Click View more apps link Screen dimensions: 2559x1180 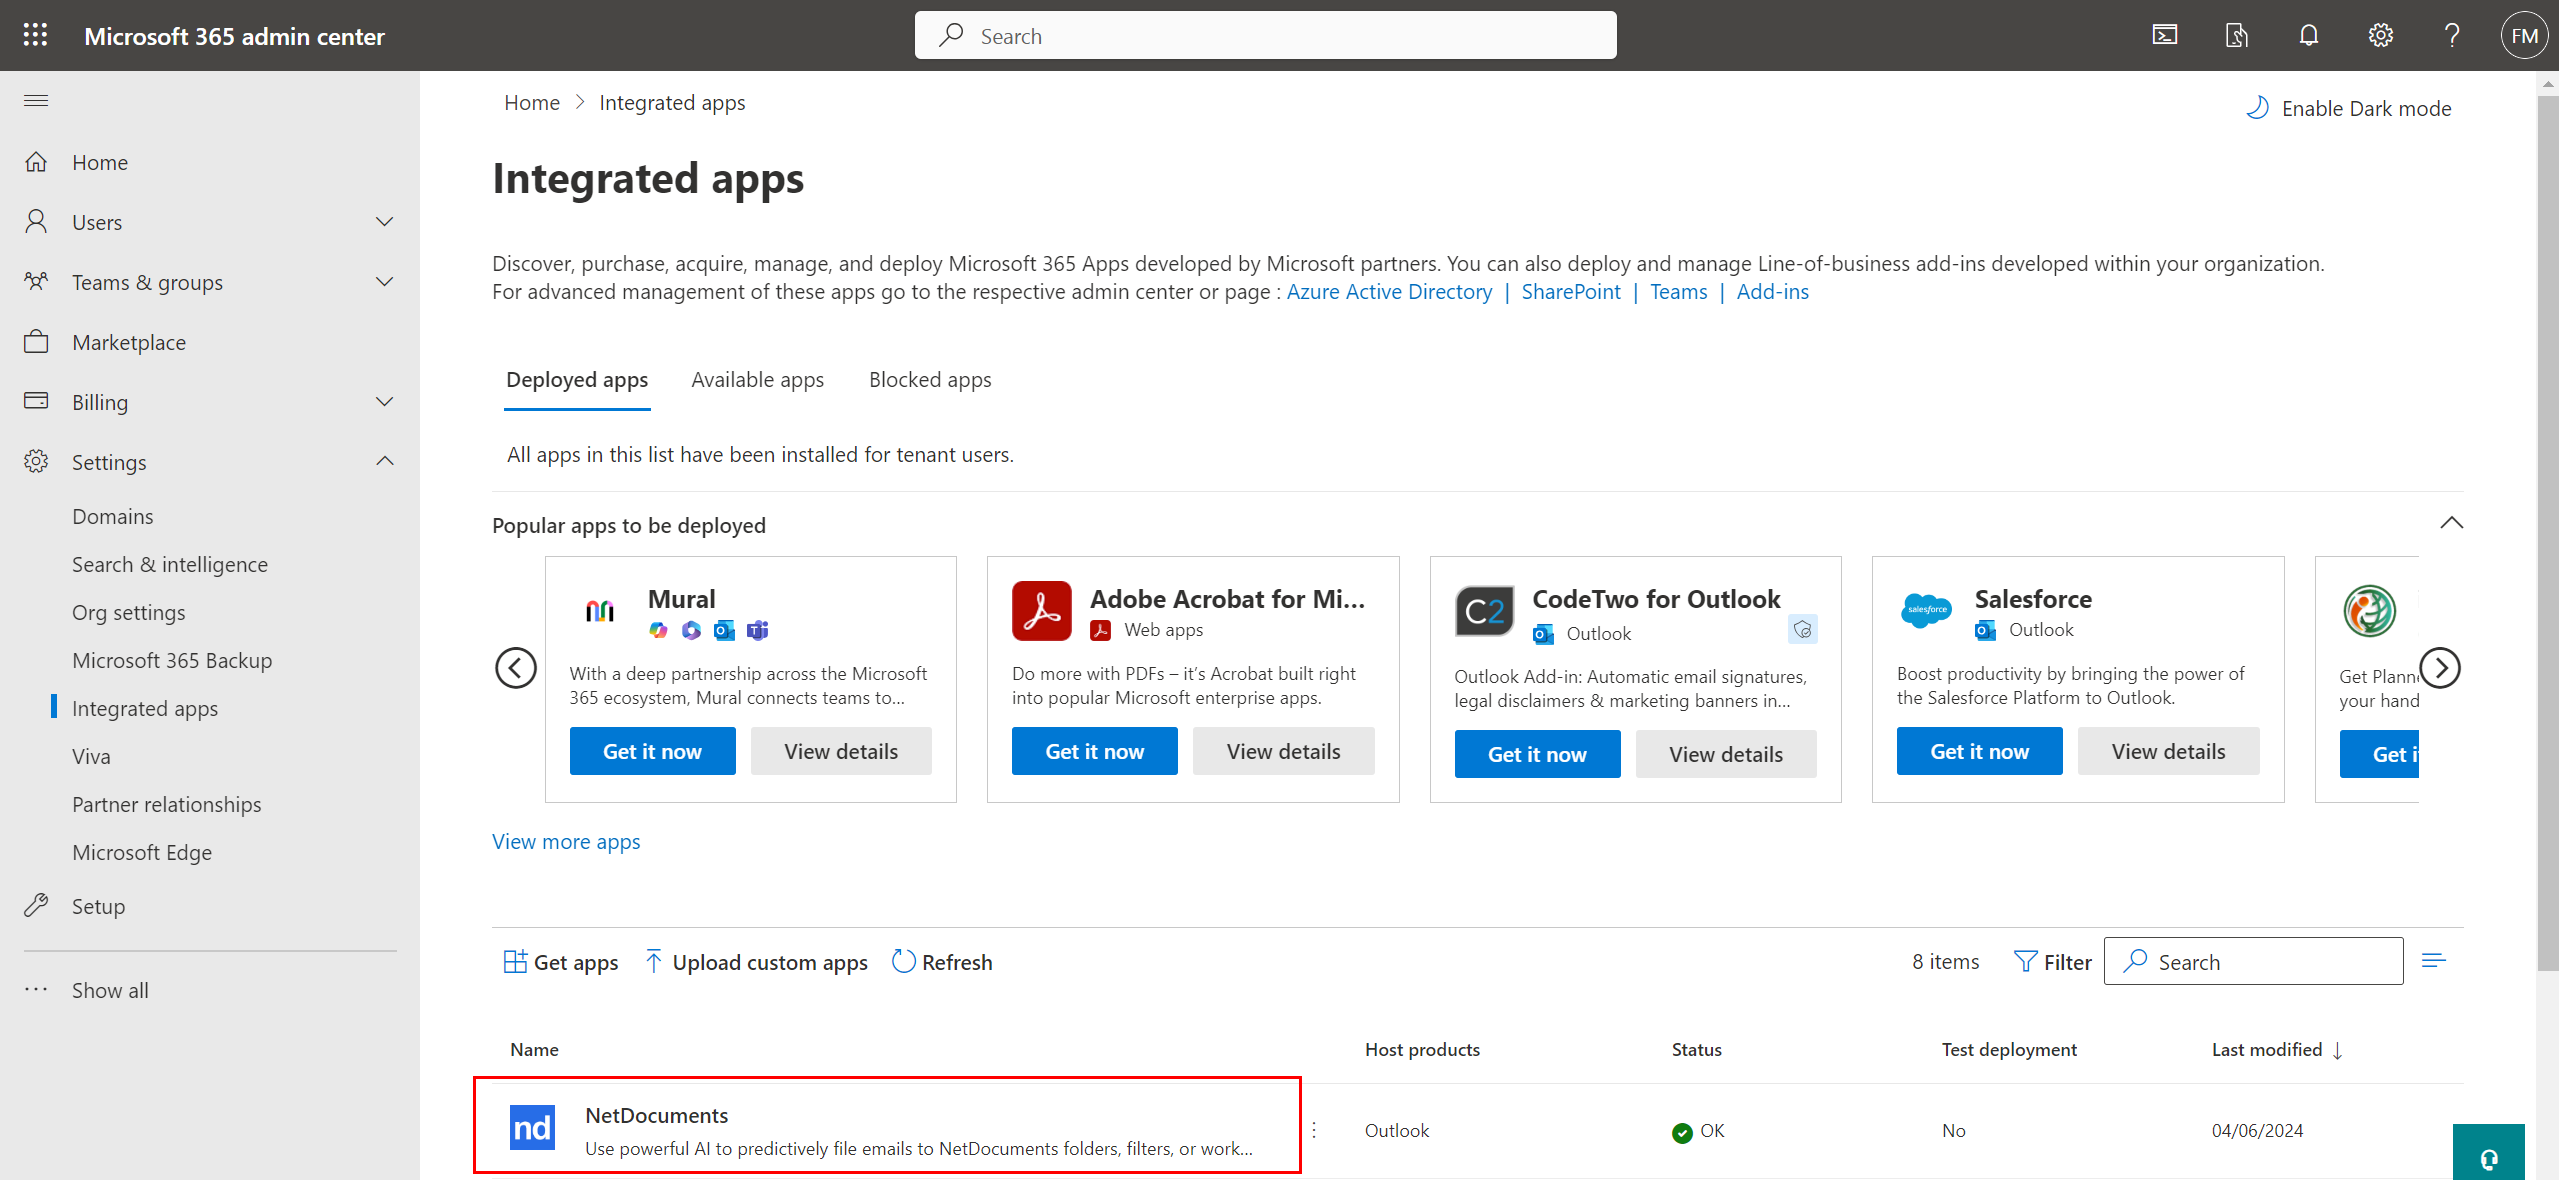pyautogui.click(x=566, y=842)
